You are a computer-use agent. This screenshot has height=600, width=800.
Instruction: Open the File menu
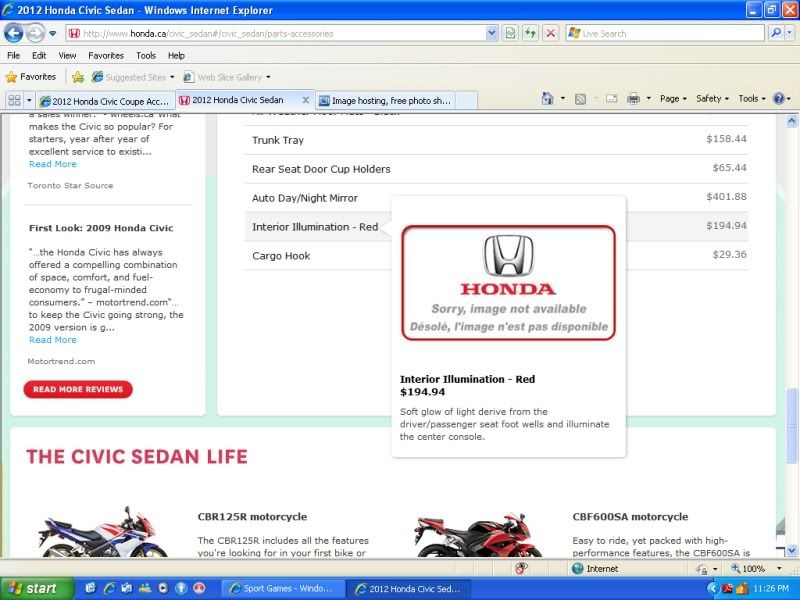click(x=13, y=56)
